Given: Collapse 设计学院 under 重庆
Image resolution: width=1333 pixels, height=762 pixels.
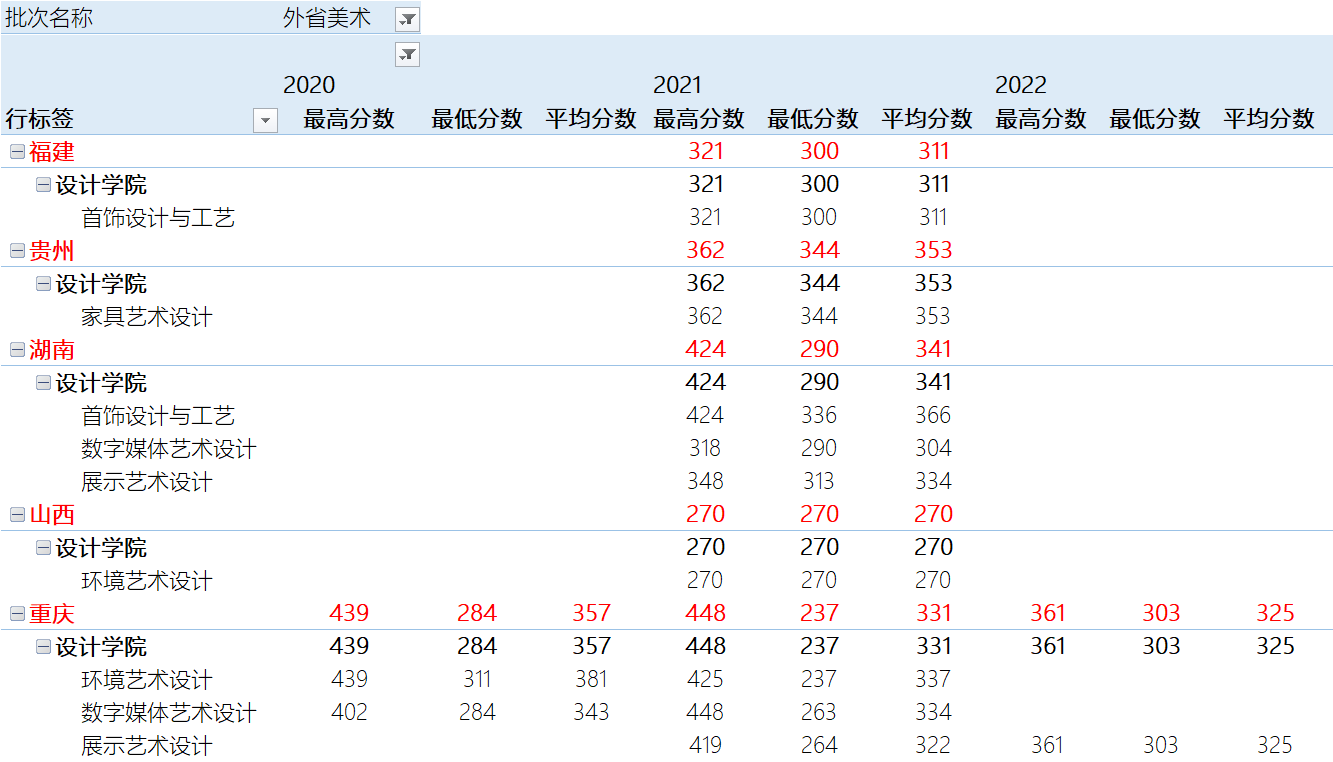Looking at the screenshot, I should (x=43, y=647).
